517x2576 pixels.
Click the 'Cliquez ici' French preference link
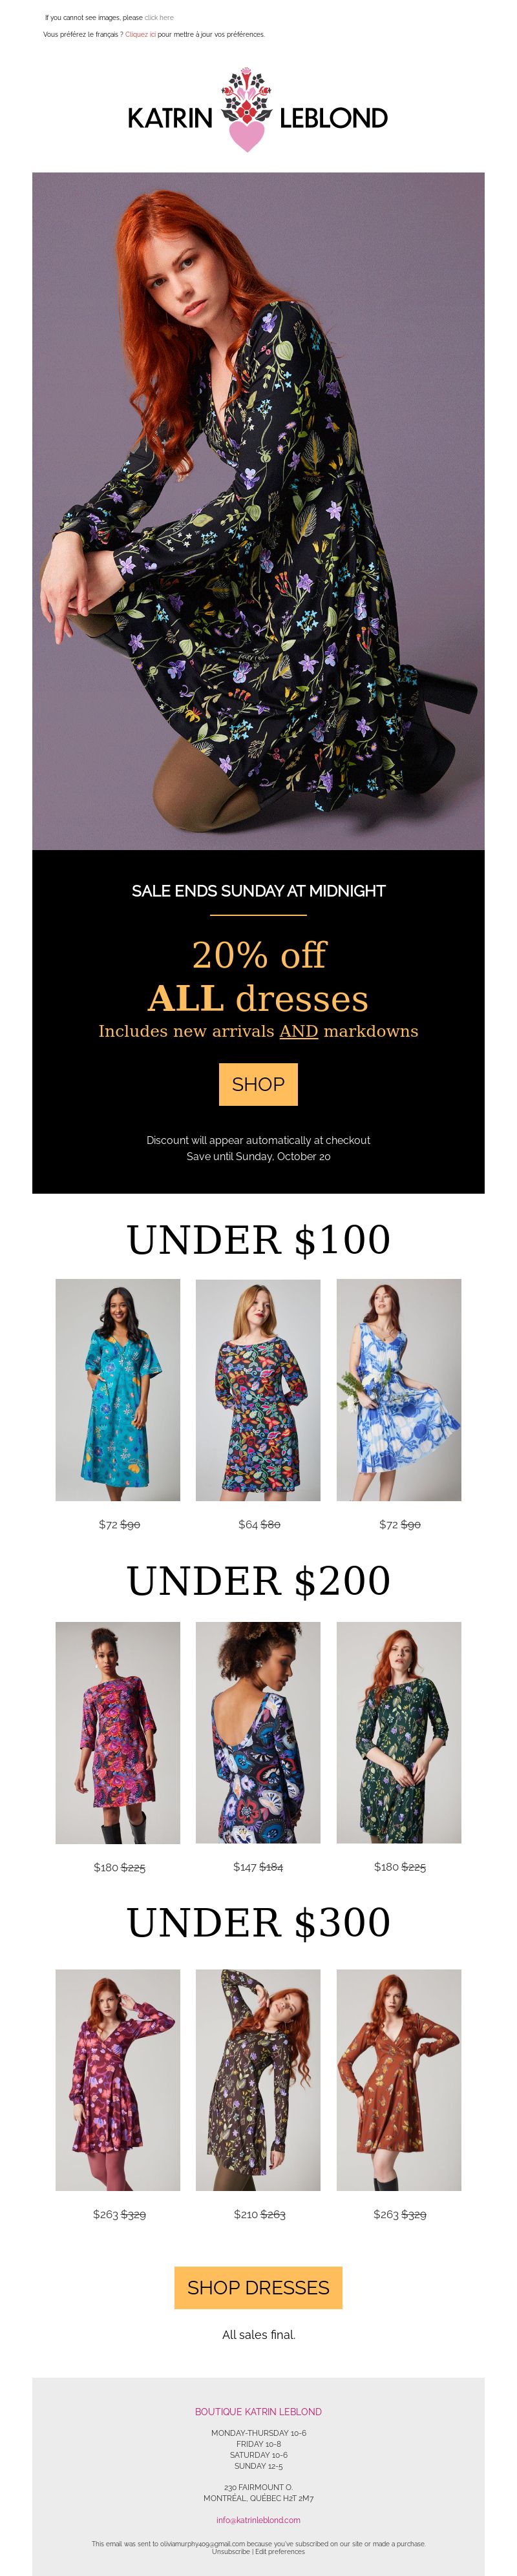click(x=140, y=34)
